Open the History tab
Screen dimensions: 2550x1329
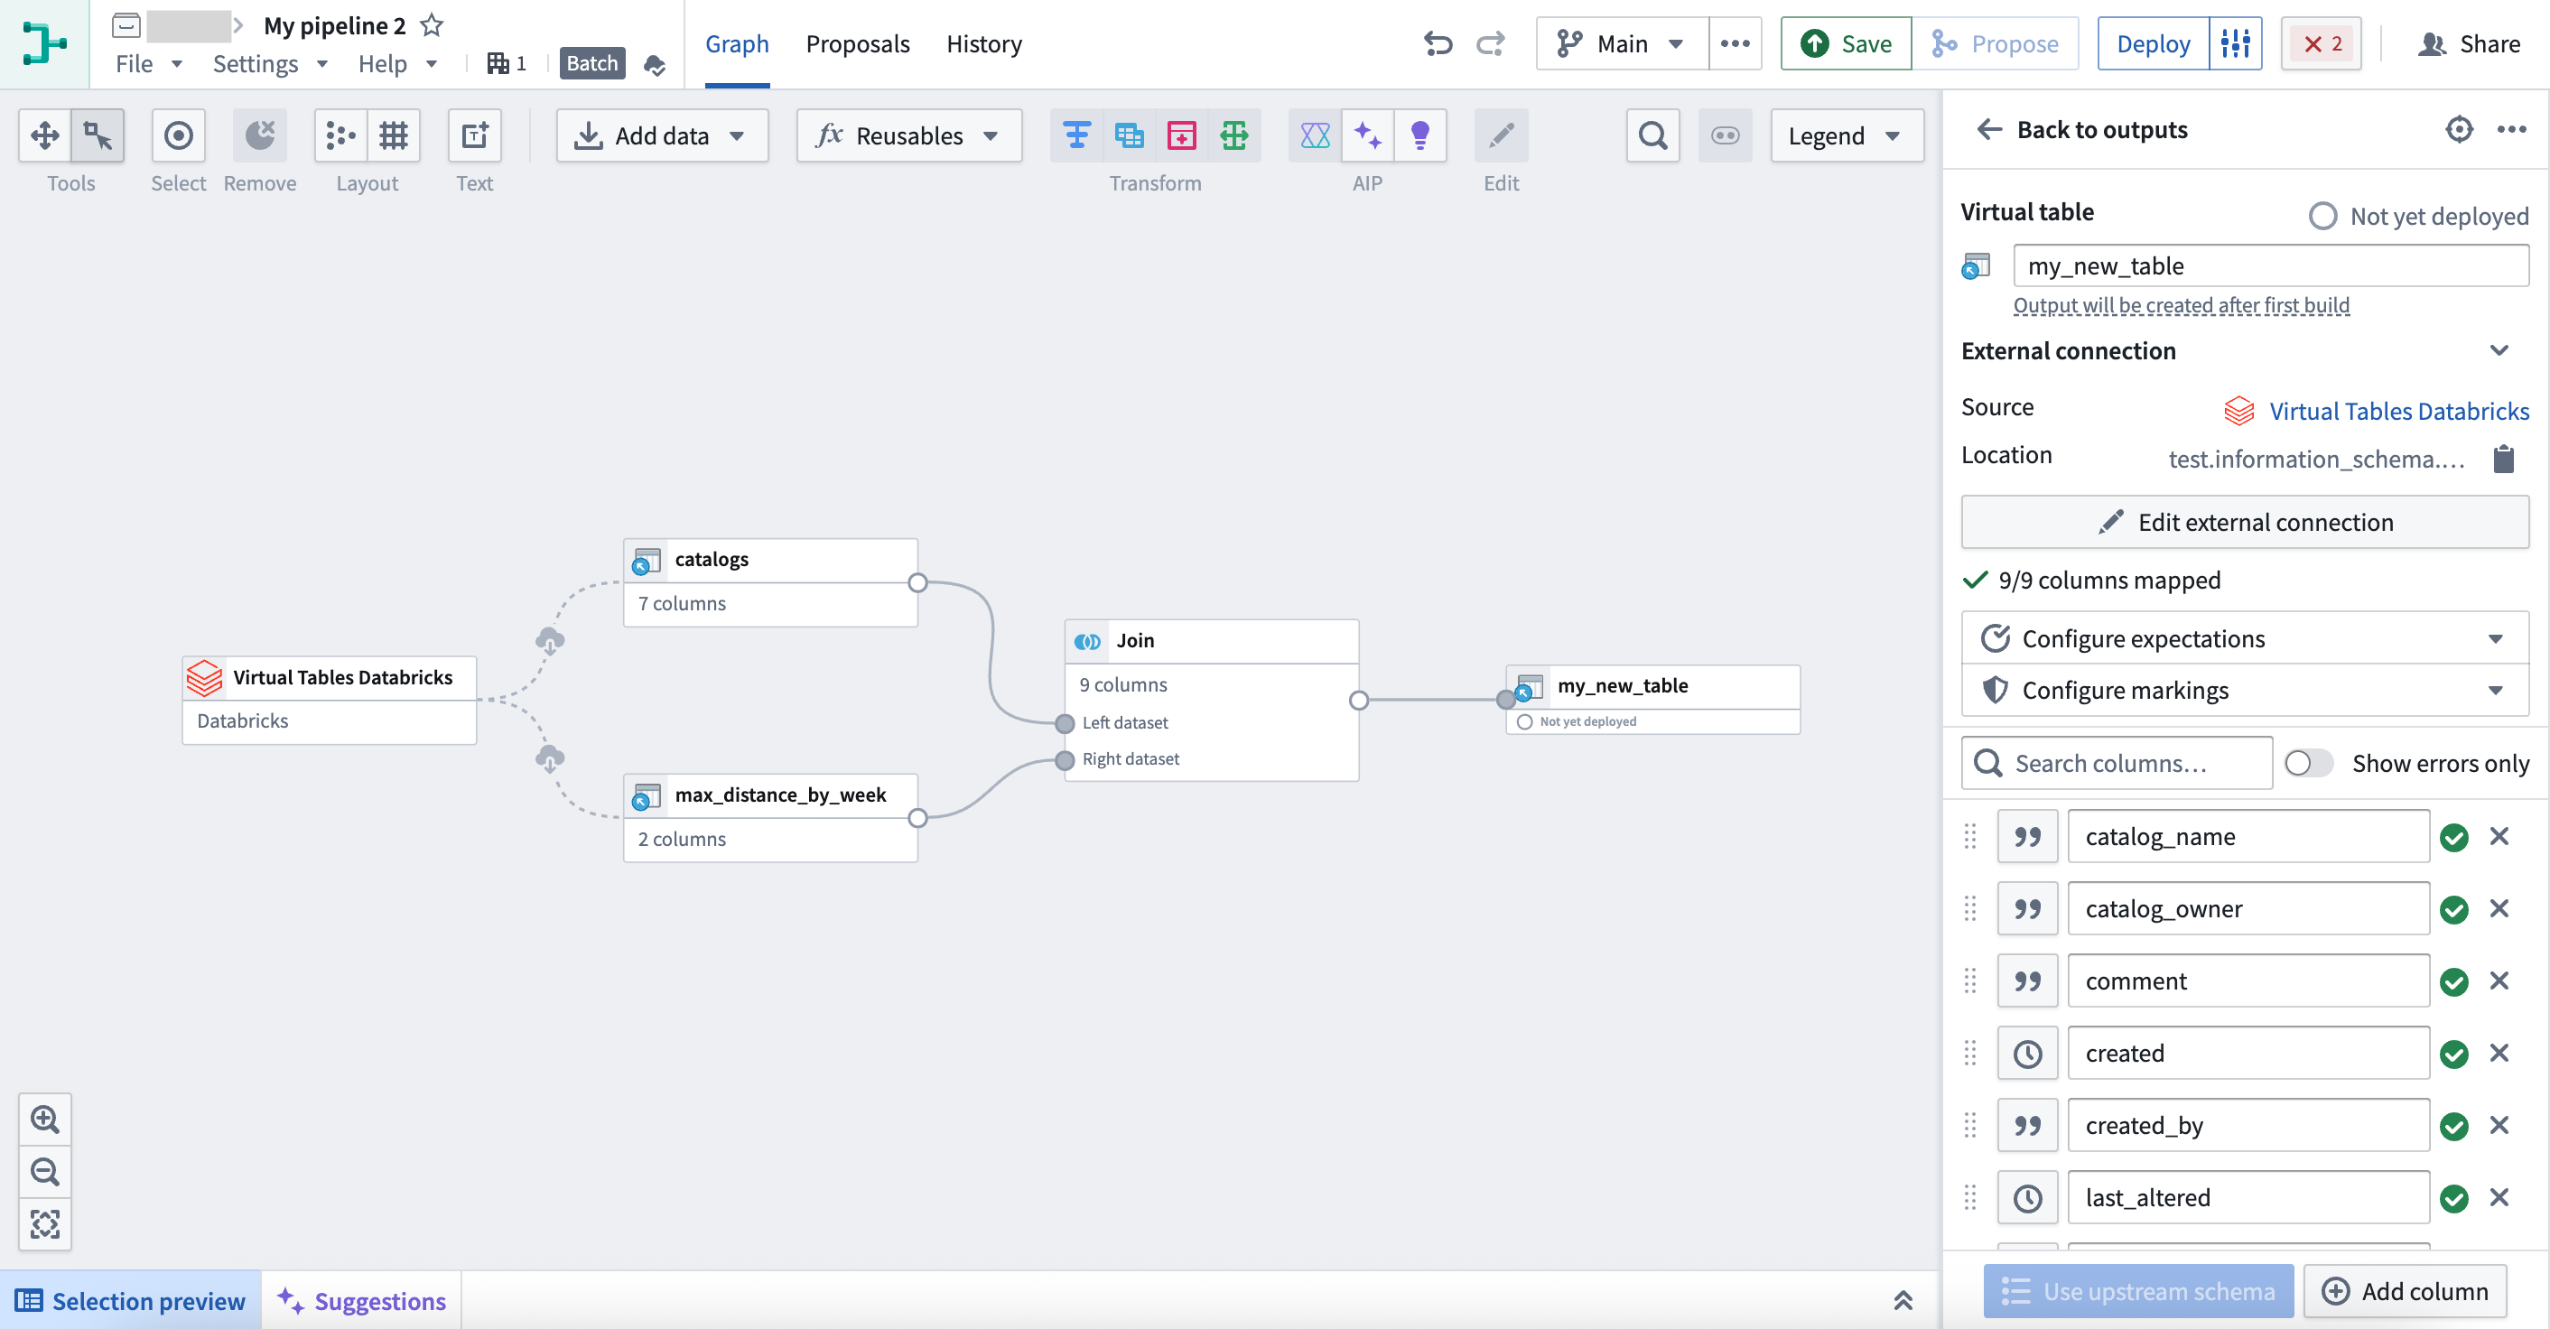[983, 43]
